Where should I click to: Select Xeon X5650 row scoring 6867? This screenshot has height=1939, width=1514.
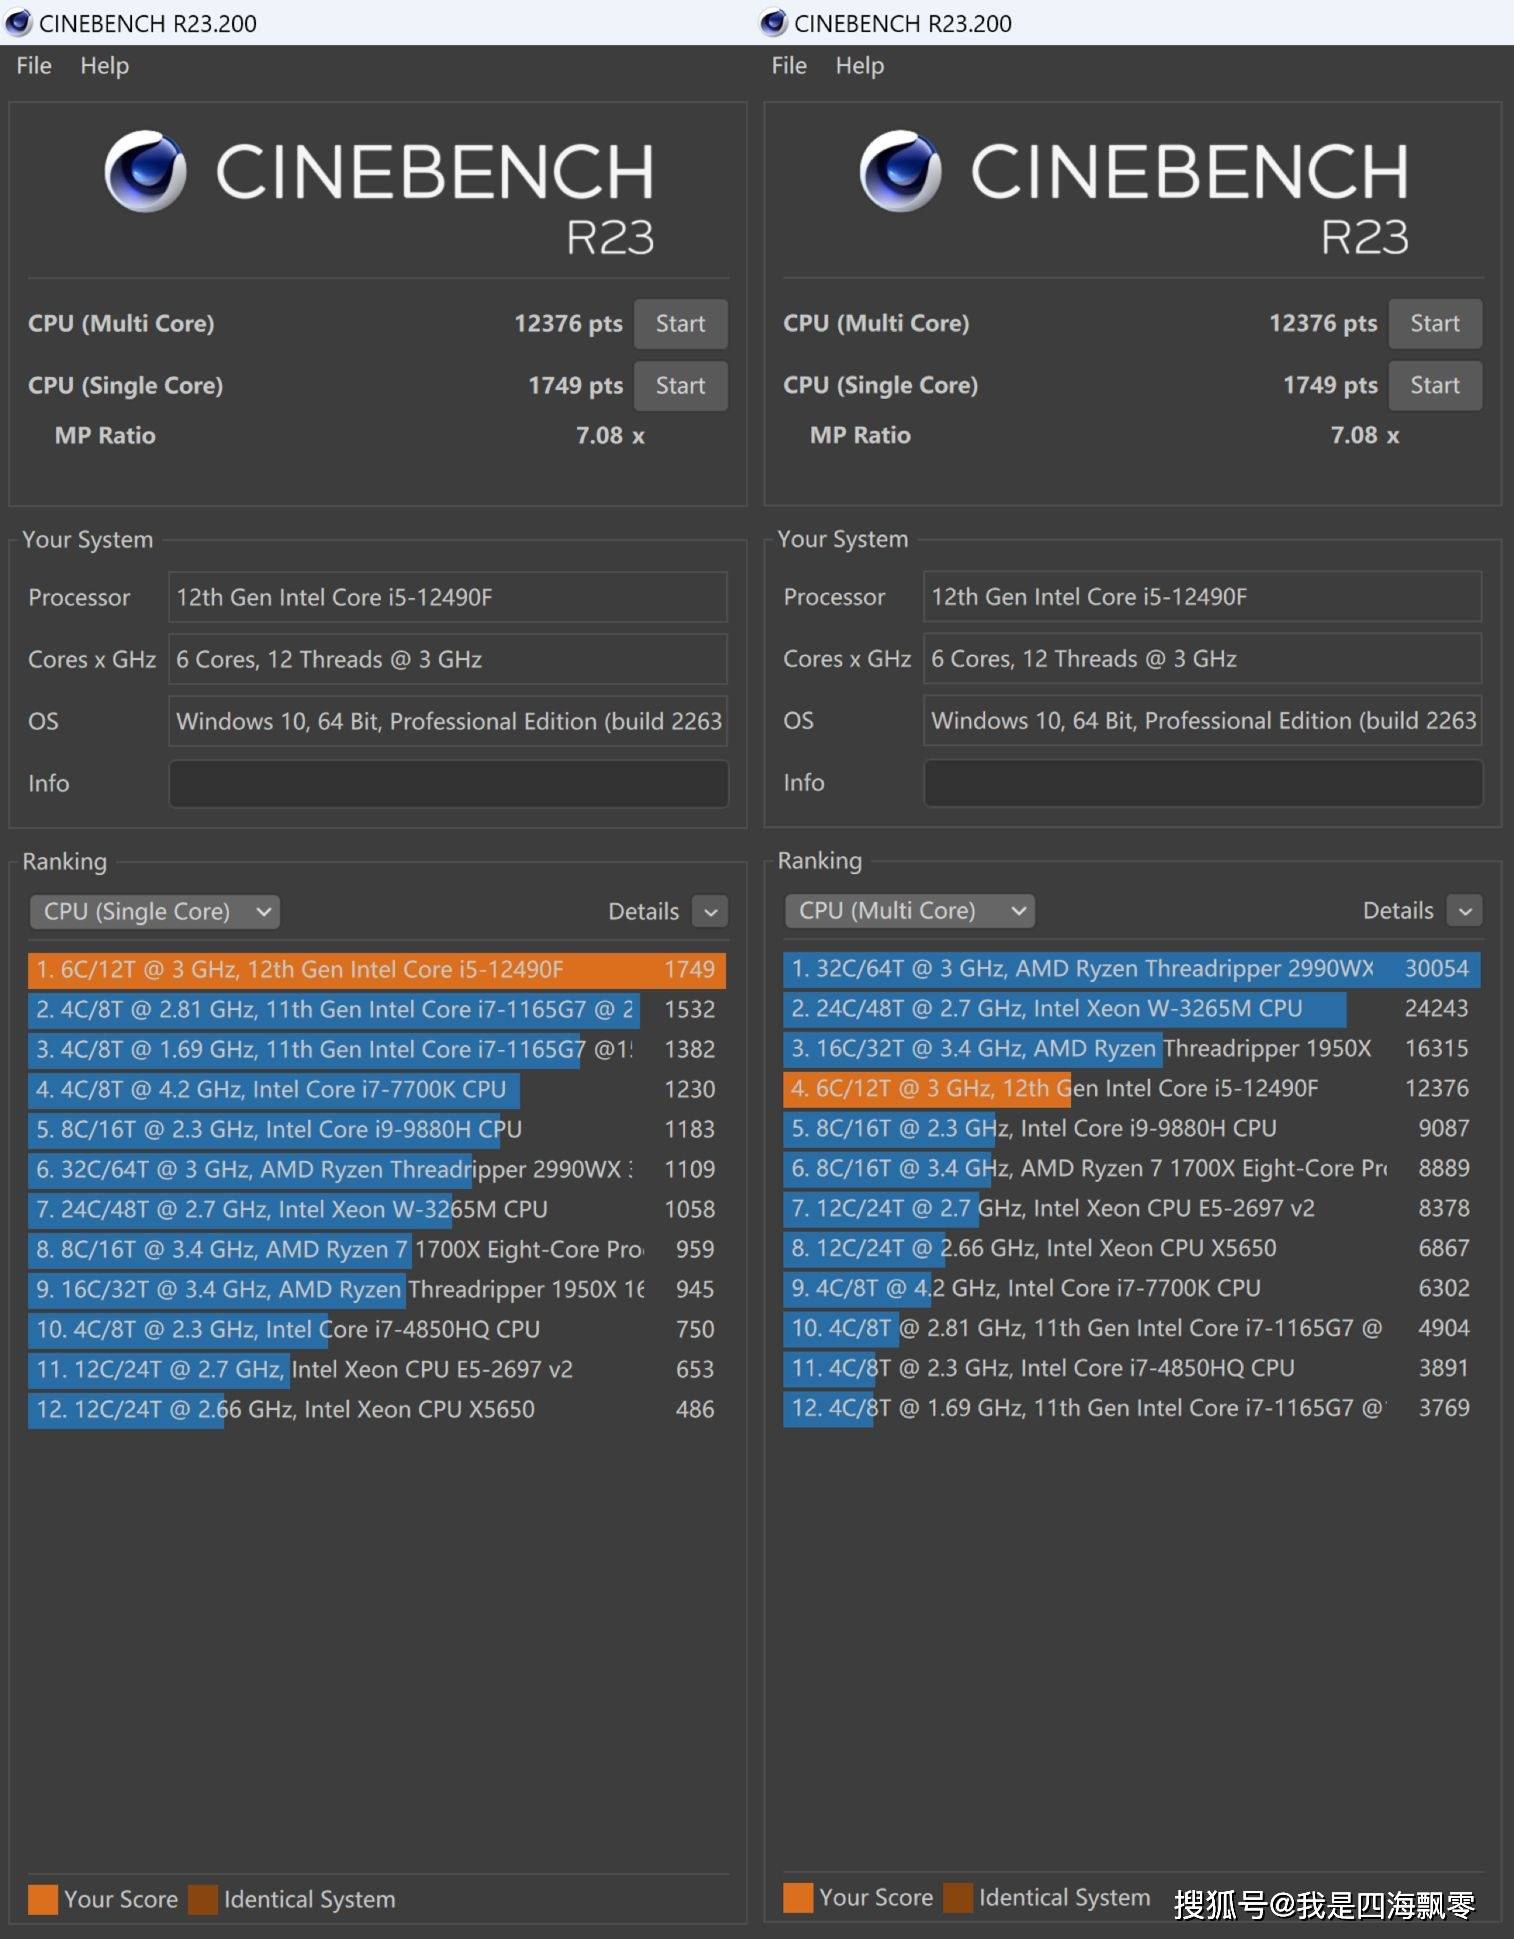(1132, 1249)
